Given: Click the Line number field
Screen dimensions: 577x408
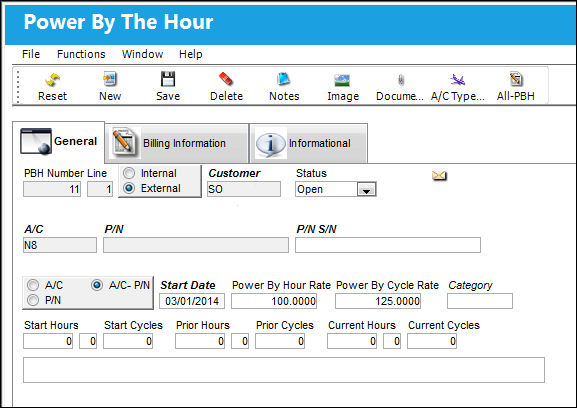Looking at the screenshot, I should pos(100,189).
